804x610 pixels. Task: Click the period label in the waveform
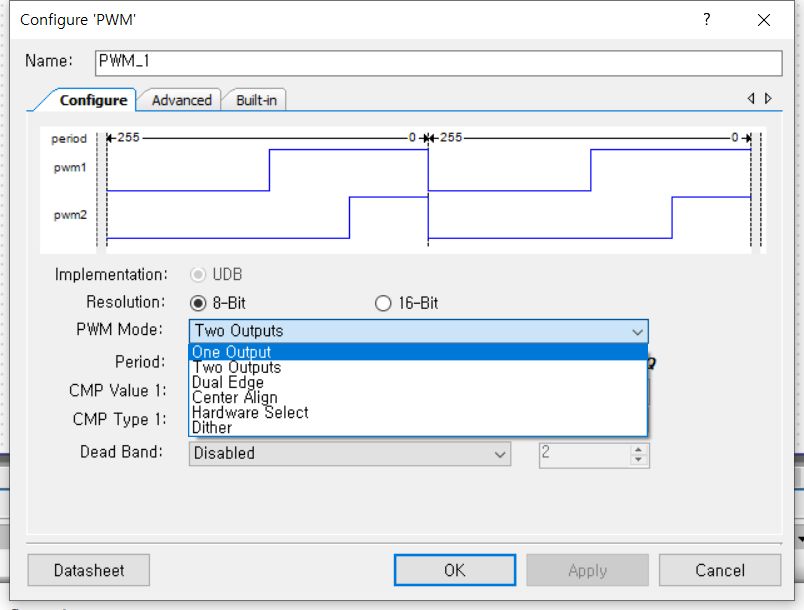pos(69,139)
